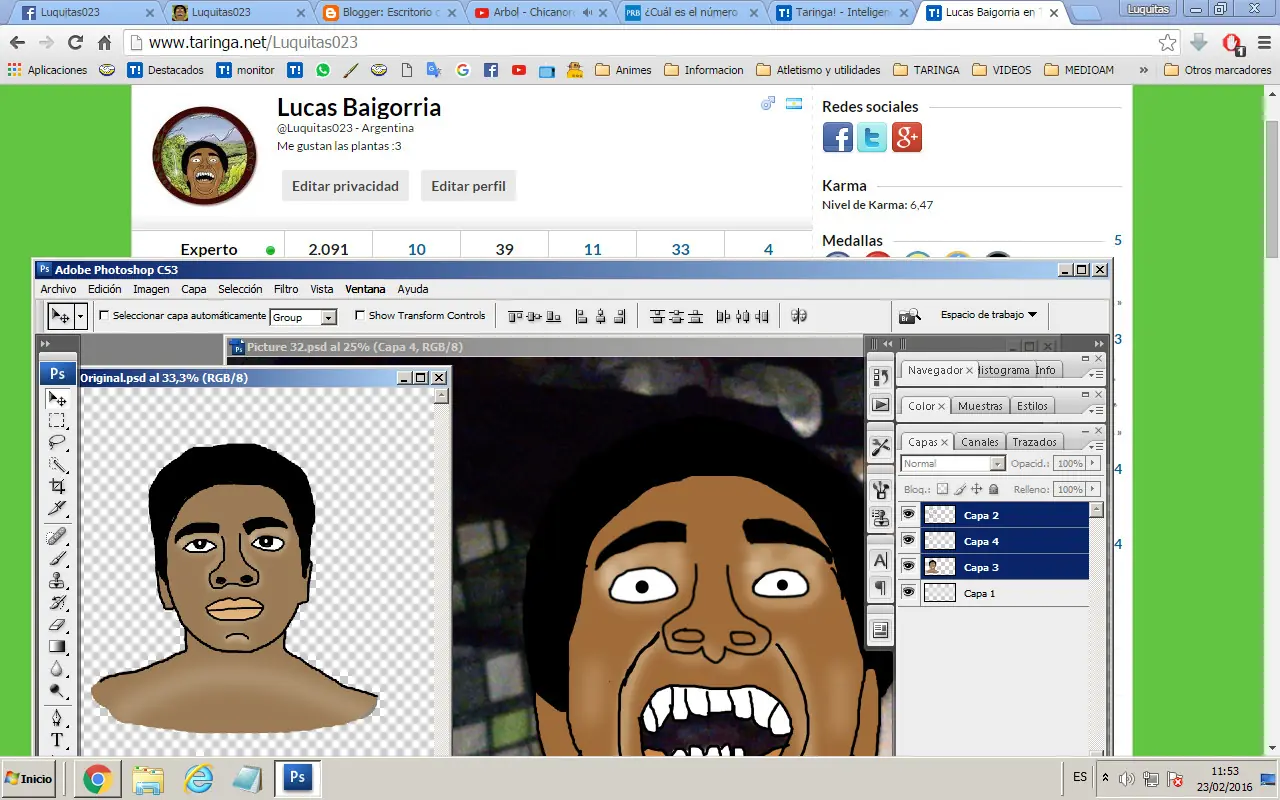The width and height of the screenshot is (1280, 800).
Task: Open the History panel icon in dock
Action: tap(880, 377)
